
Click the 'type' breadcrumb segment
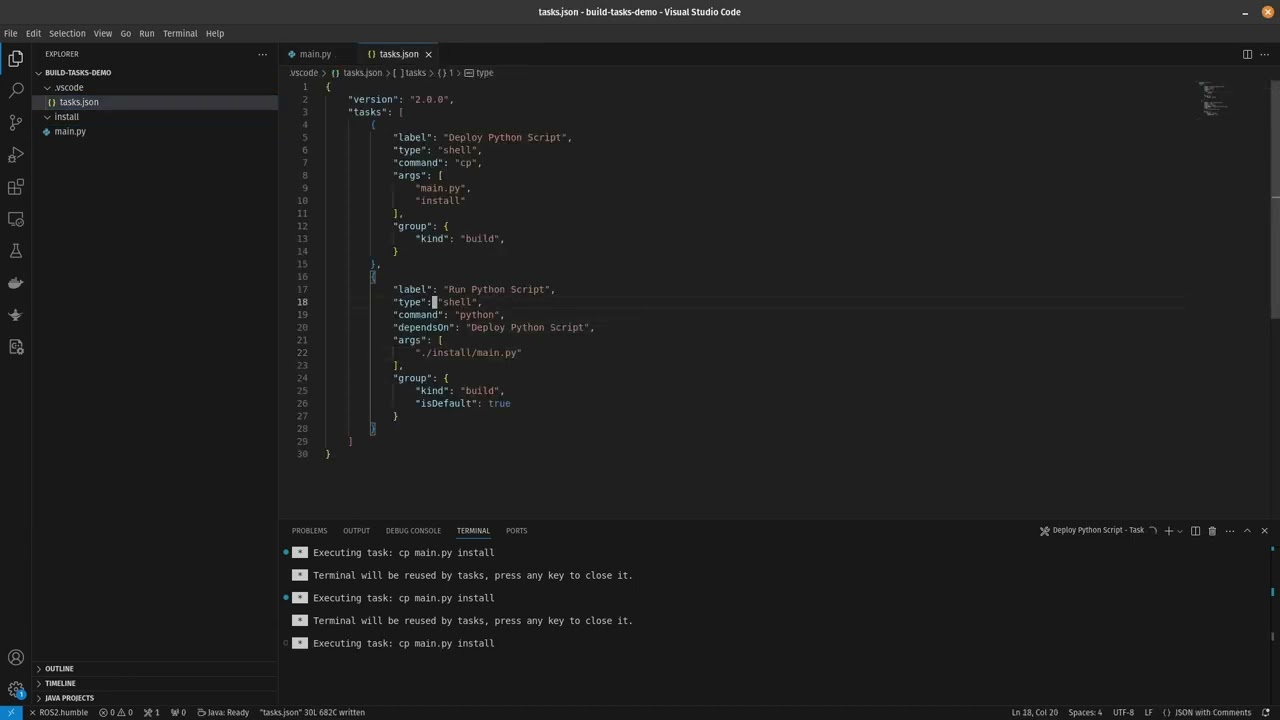(x=479, y=73)
